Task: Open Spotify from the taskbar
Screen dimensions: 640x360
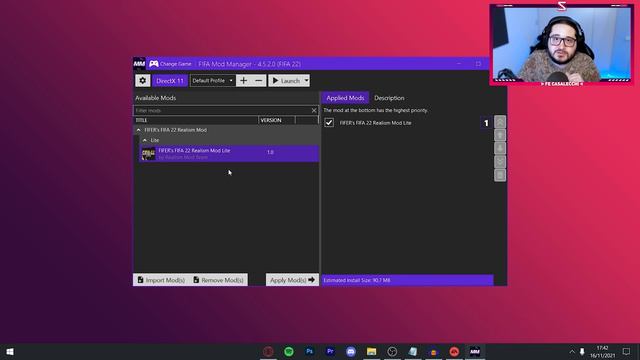Action: pos(289,351)
